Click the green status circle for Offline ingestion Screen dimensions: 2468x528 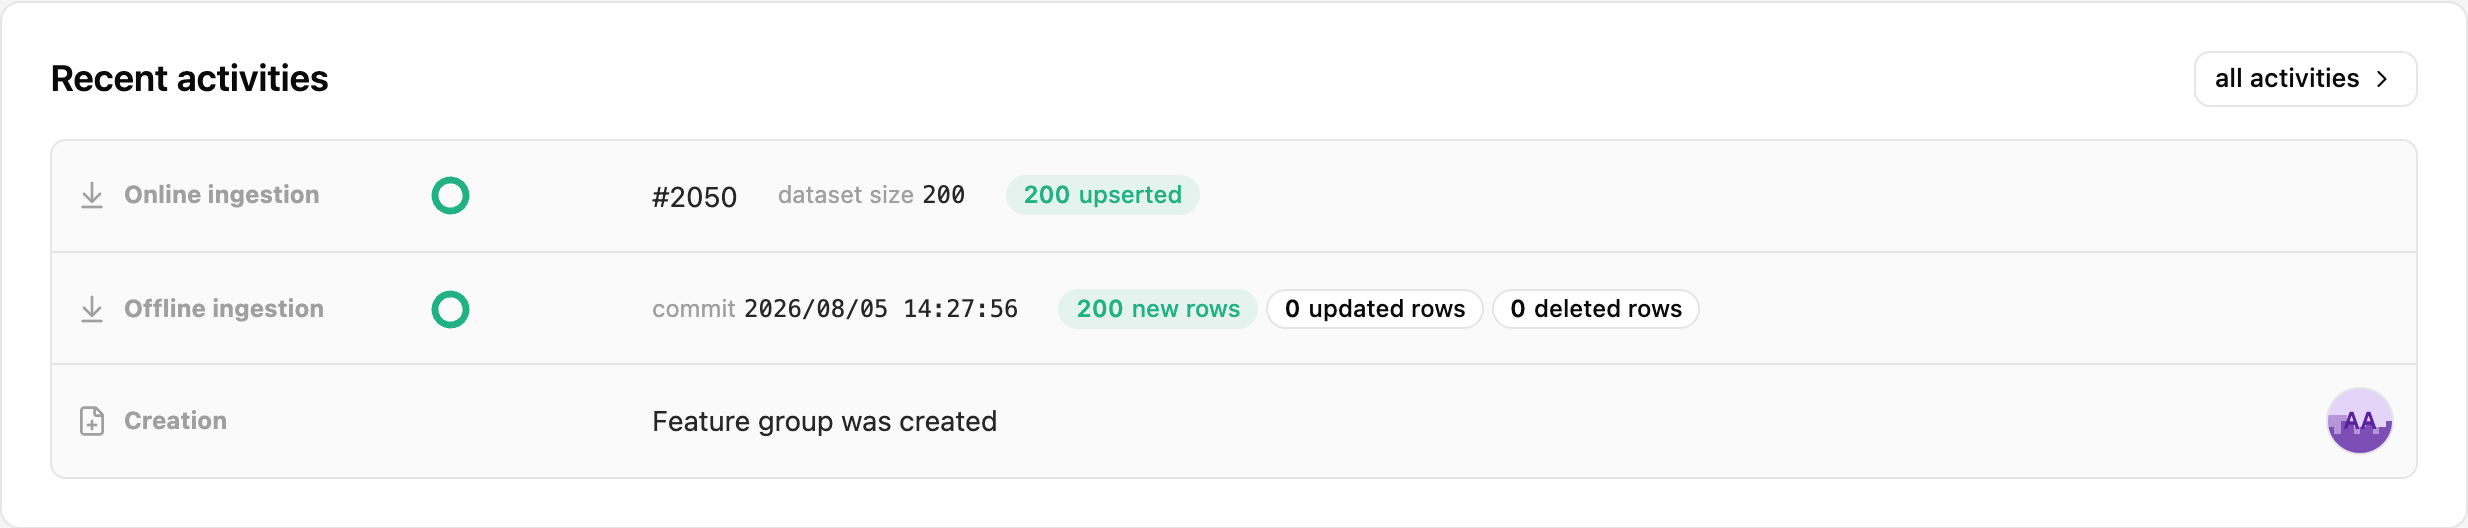tap(450, 309)
